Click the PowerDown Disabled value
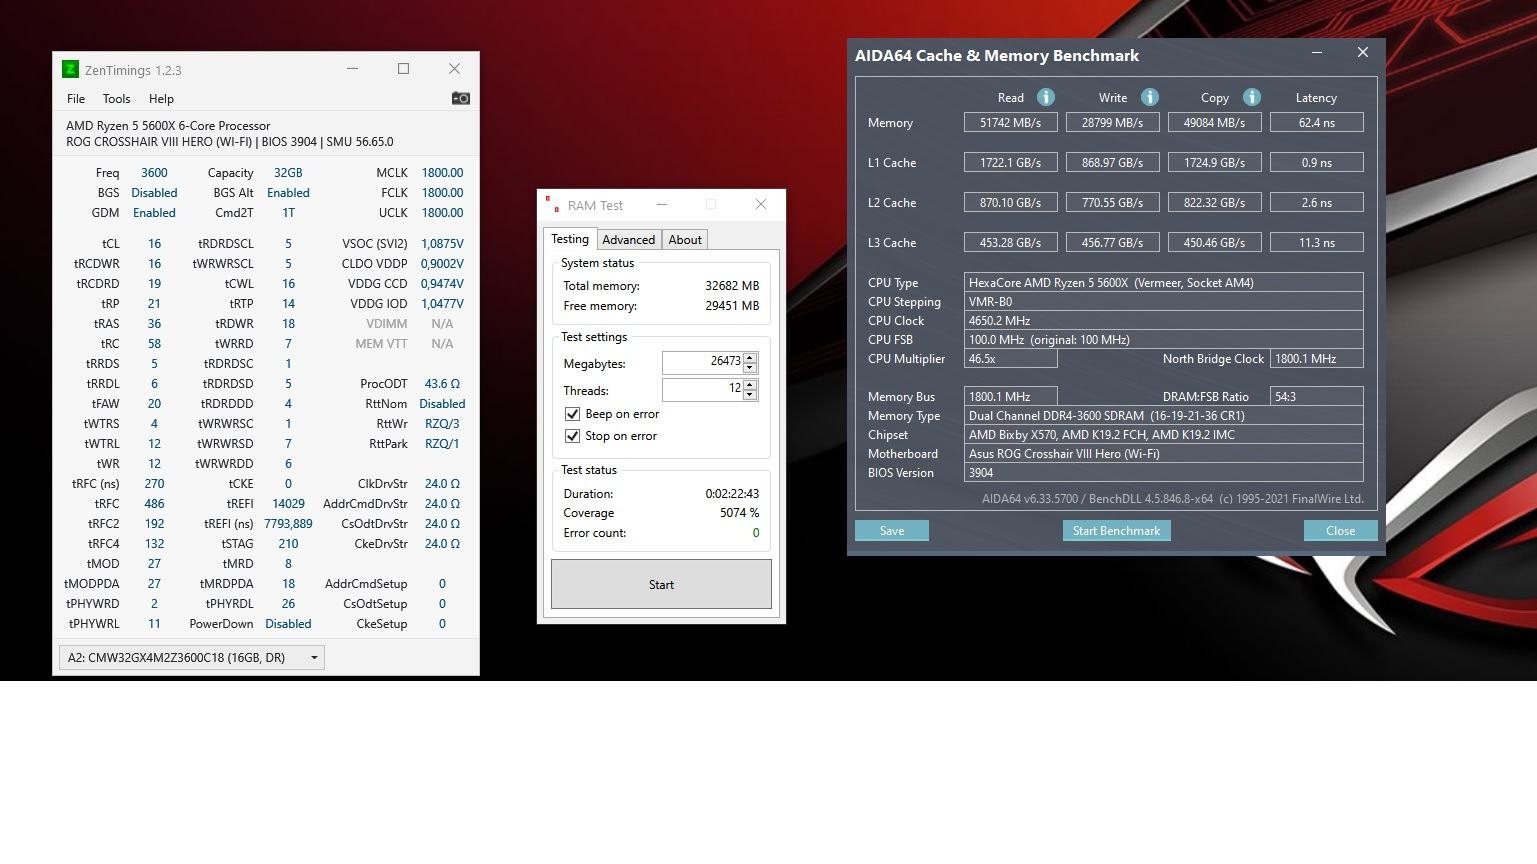Viewport: 1537px width, 864px height. point(288,623)
